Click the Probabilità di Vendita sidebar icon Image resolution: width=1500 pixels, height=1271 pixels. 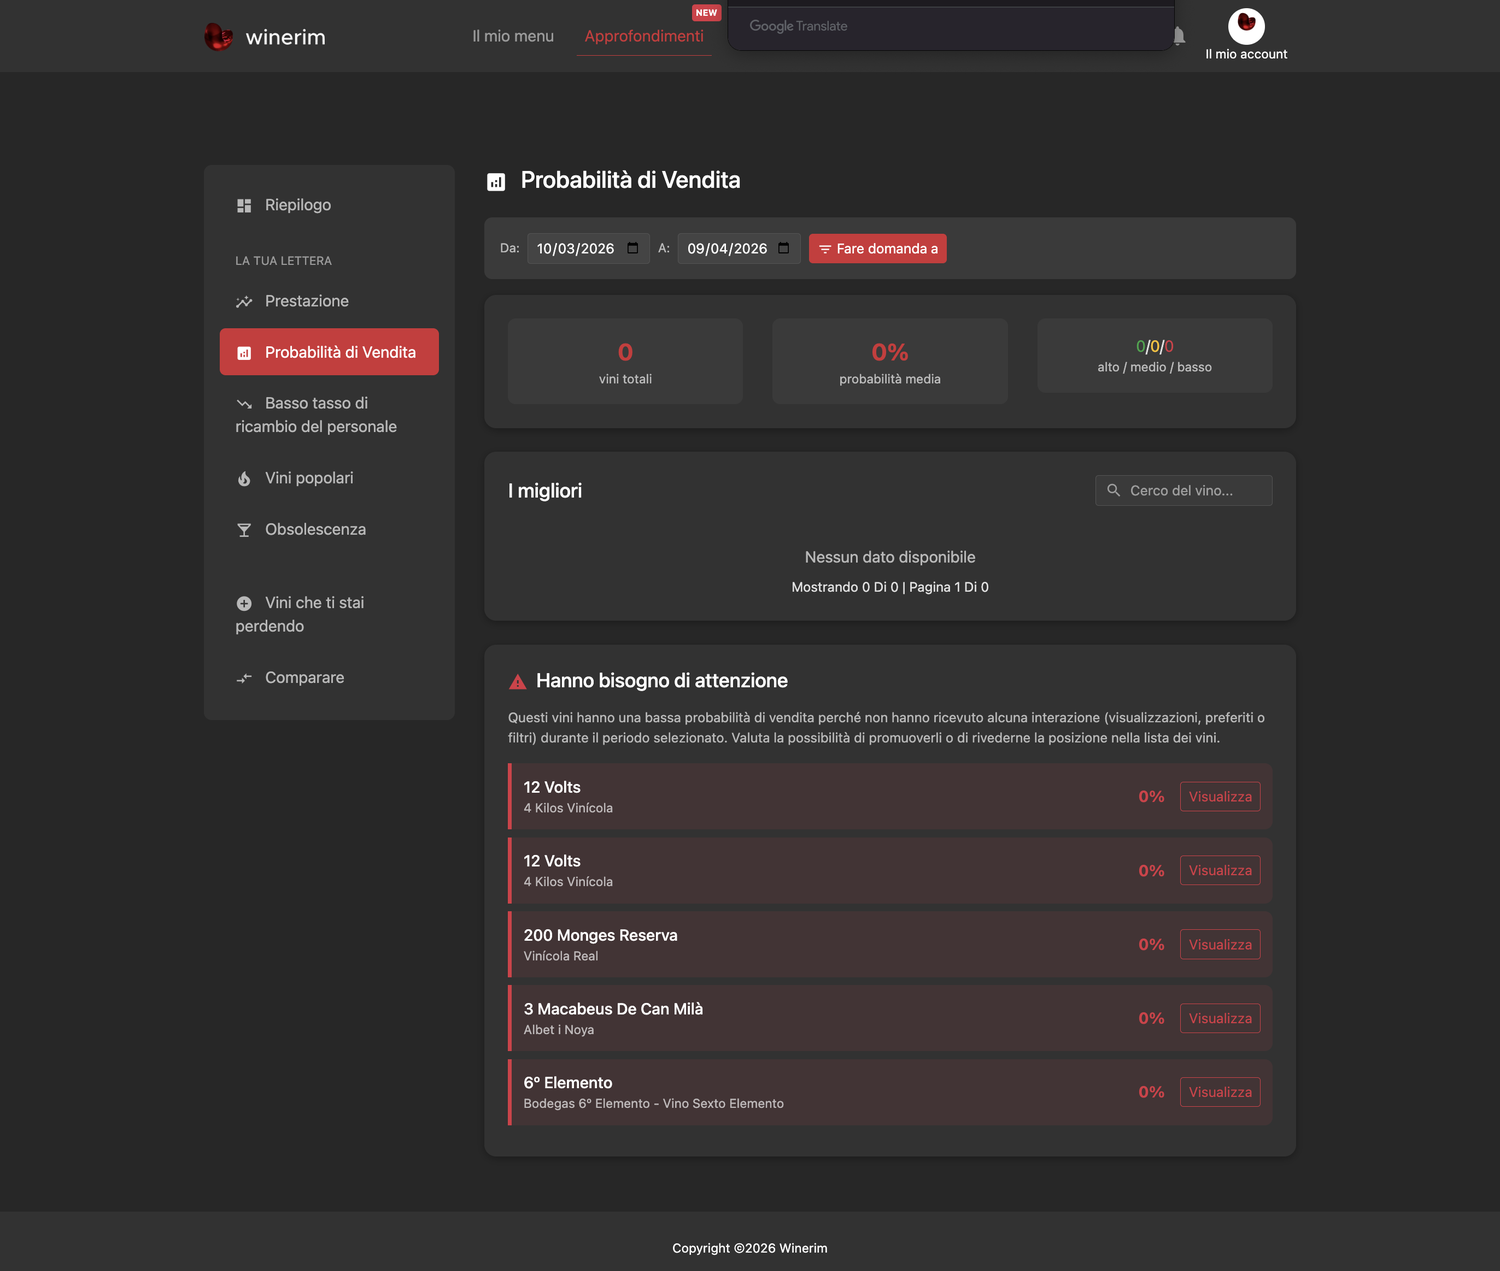(244, 353)
